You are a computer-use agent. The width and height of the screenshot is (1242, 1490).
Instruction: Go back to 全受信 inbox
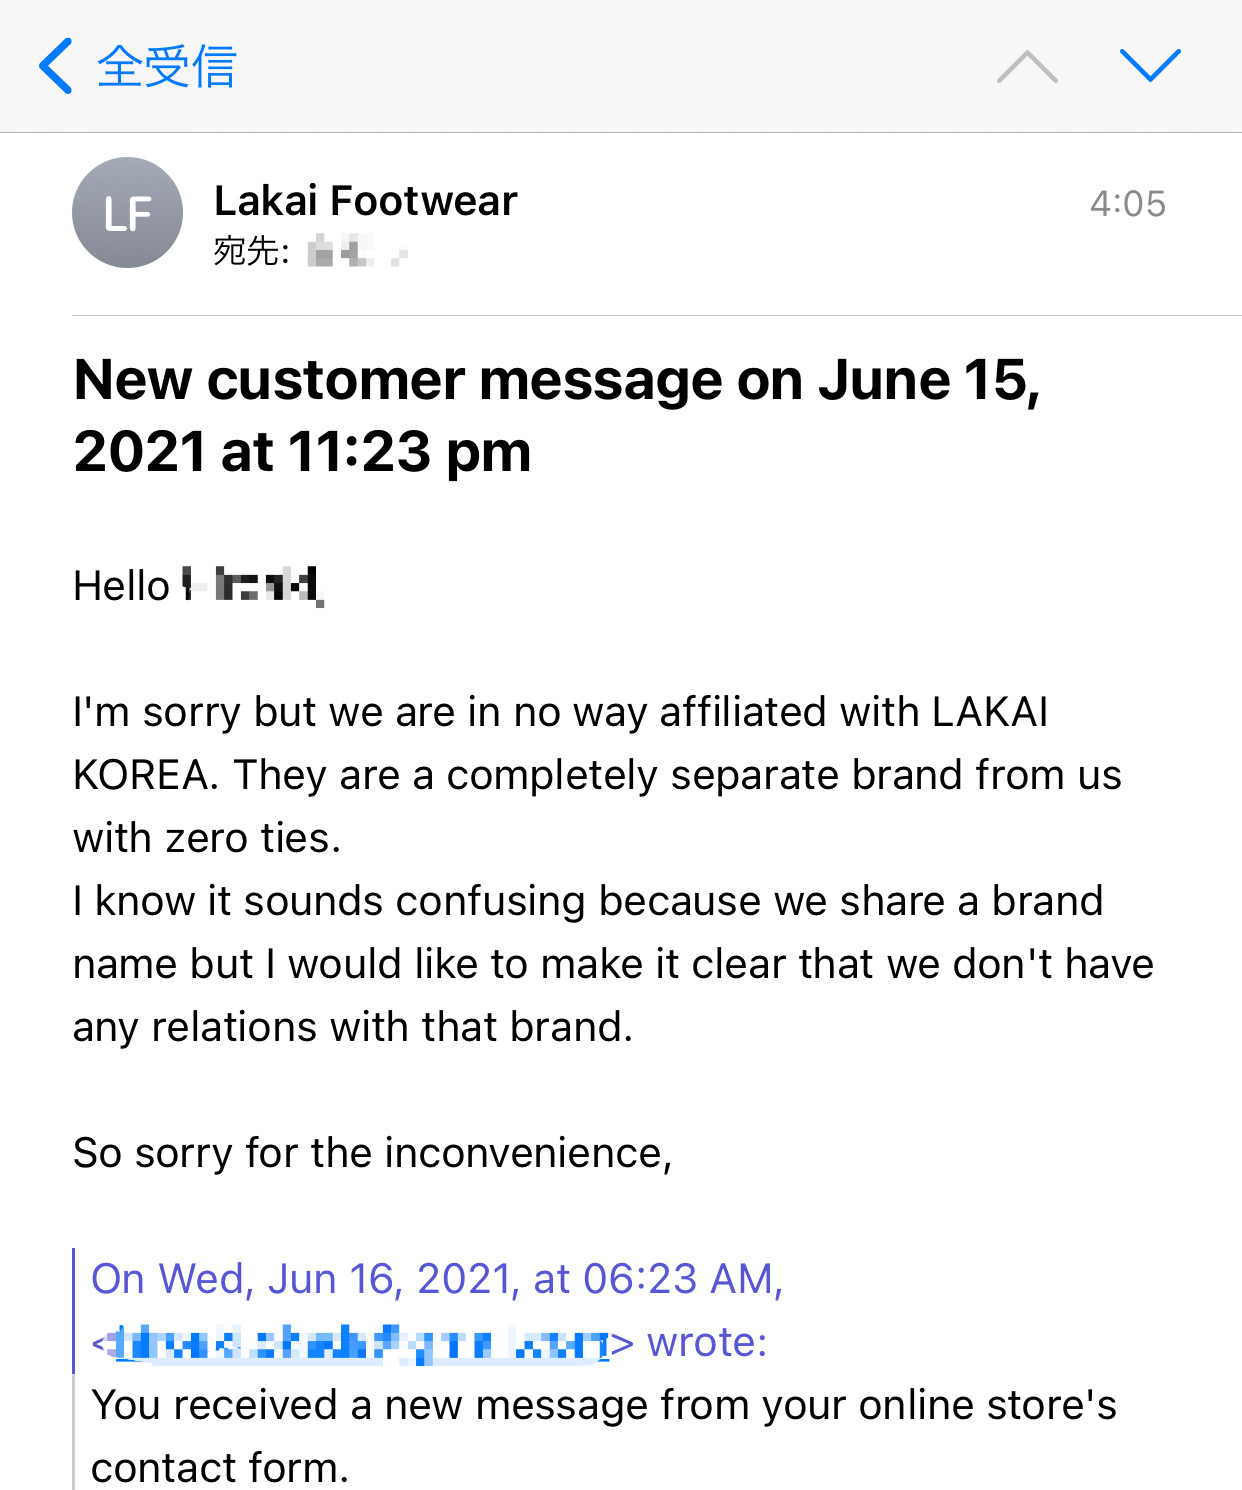[166, 67]
